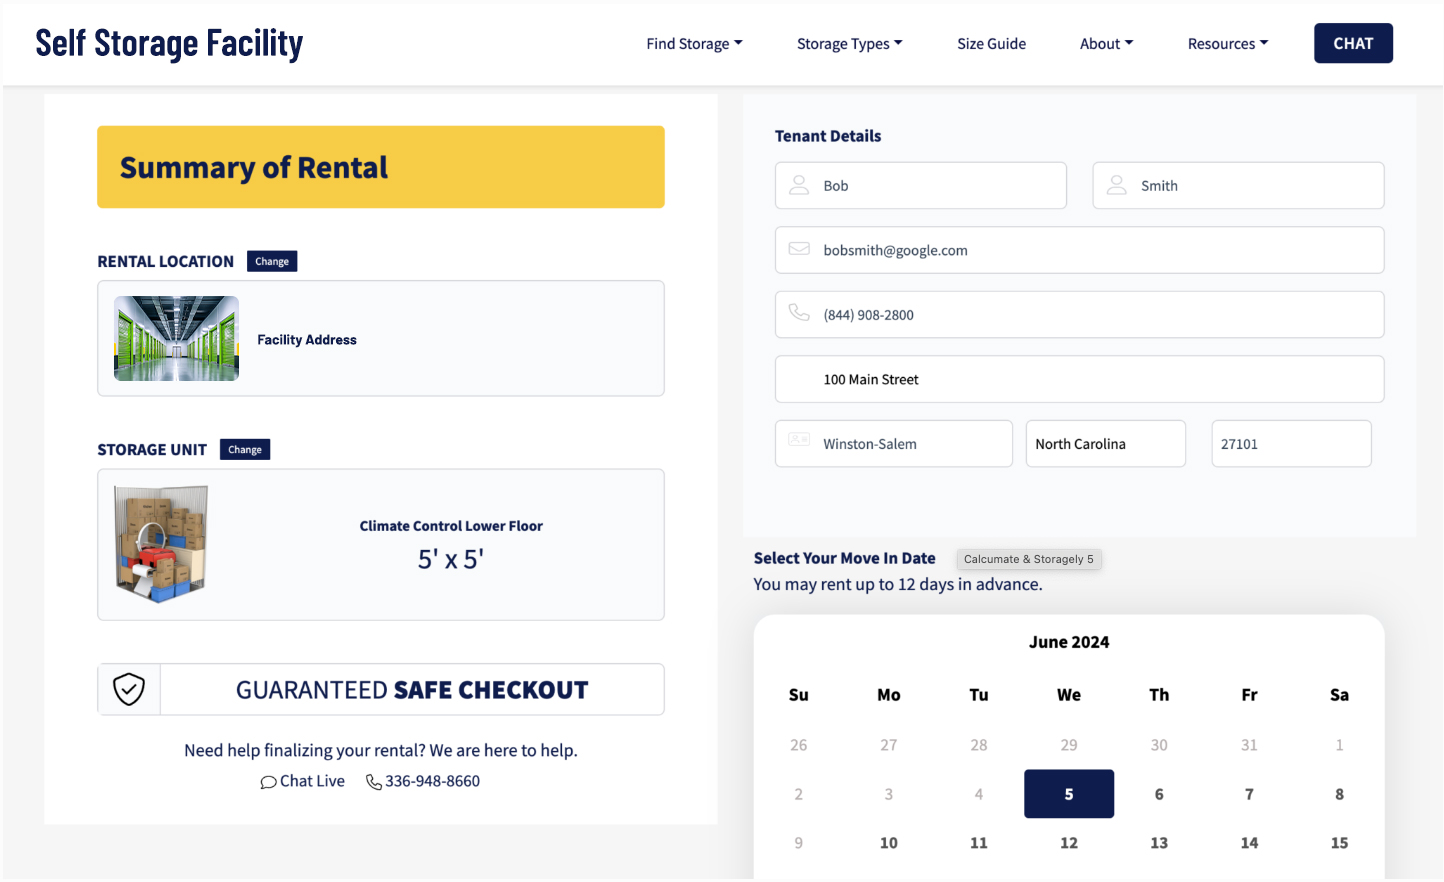Click the person icon in Smith field
This screenshot has height=882, width=1444.
pos(1117,185)
